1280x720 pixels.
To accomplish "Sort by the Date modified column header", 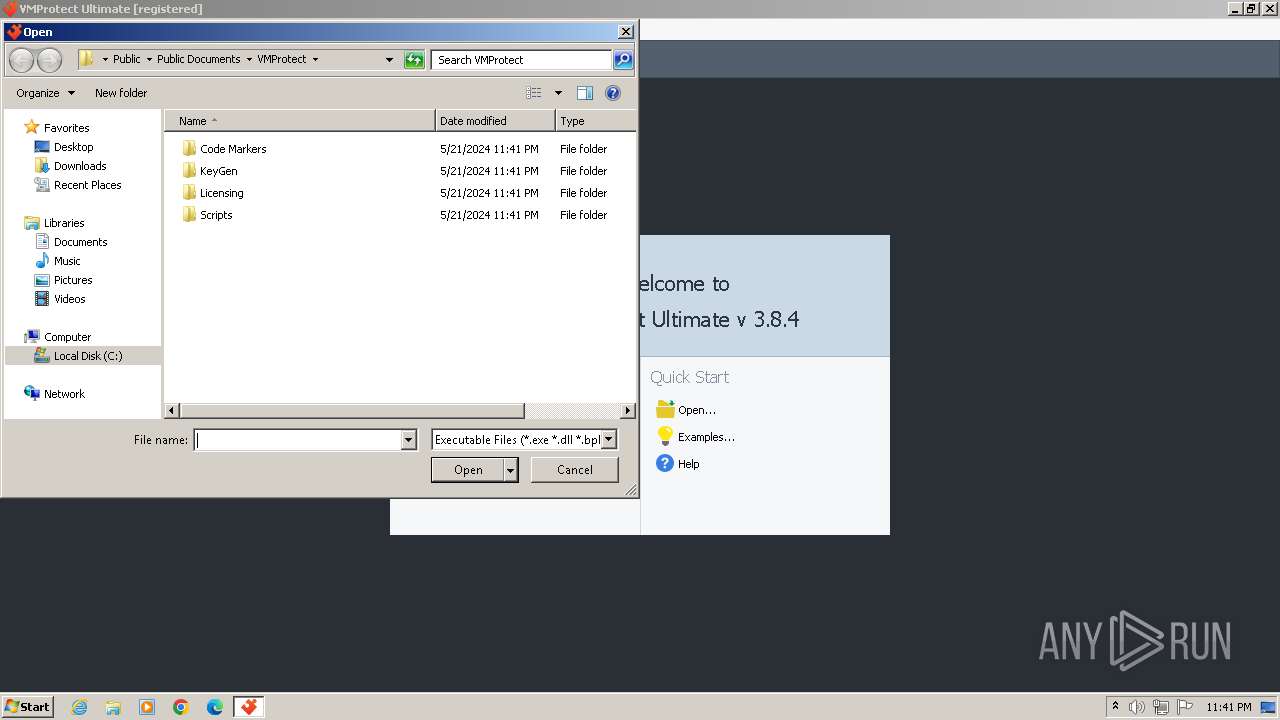I will tap(495, 121).
